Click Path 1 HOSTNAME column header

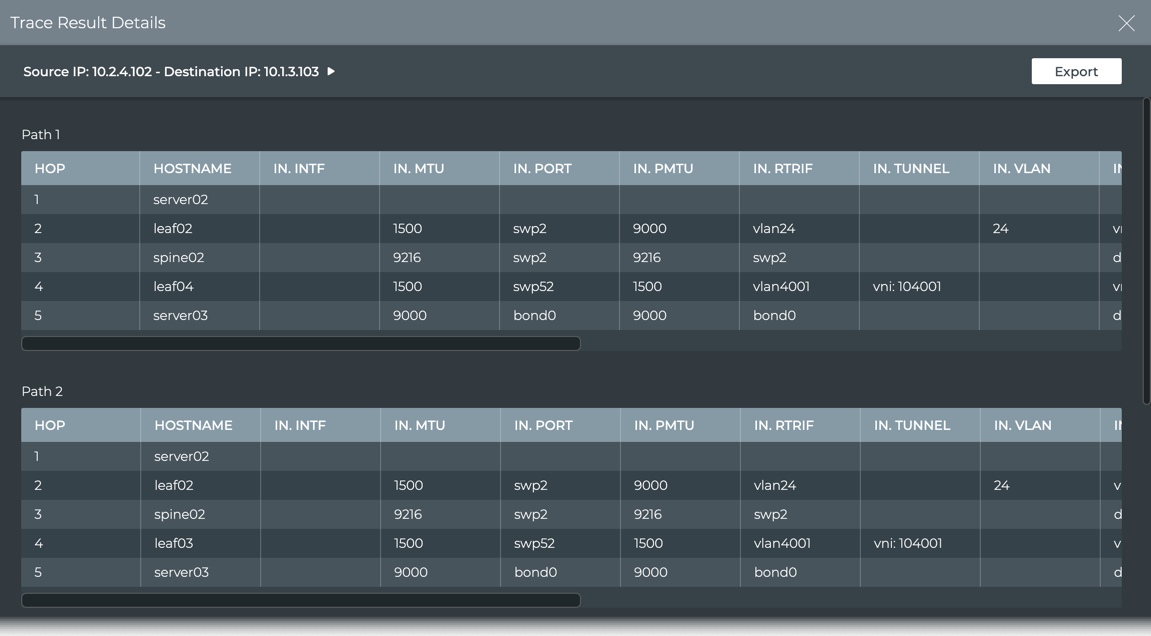192,168
